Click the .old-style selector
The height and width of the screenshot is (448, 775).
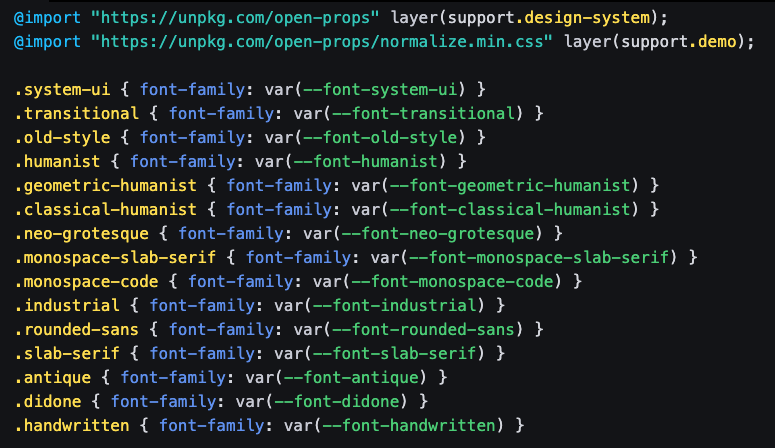click(x=62, y=137)
